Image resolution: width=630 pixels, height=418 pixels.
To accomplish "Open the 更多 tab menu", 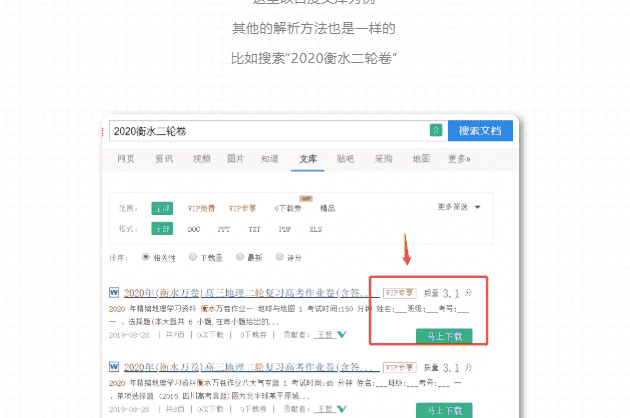I will click(x=459, y=159).
